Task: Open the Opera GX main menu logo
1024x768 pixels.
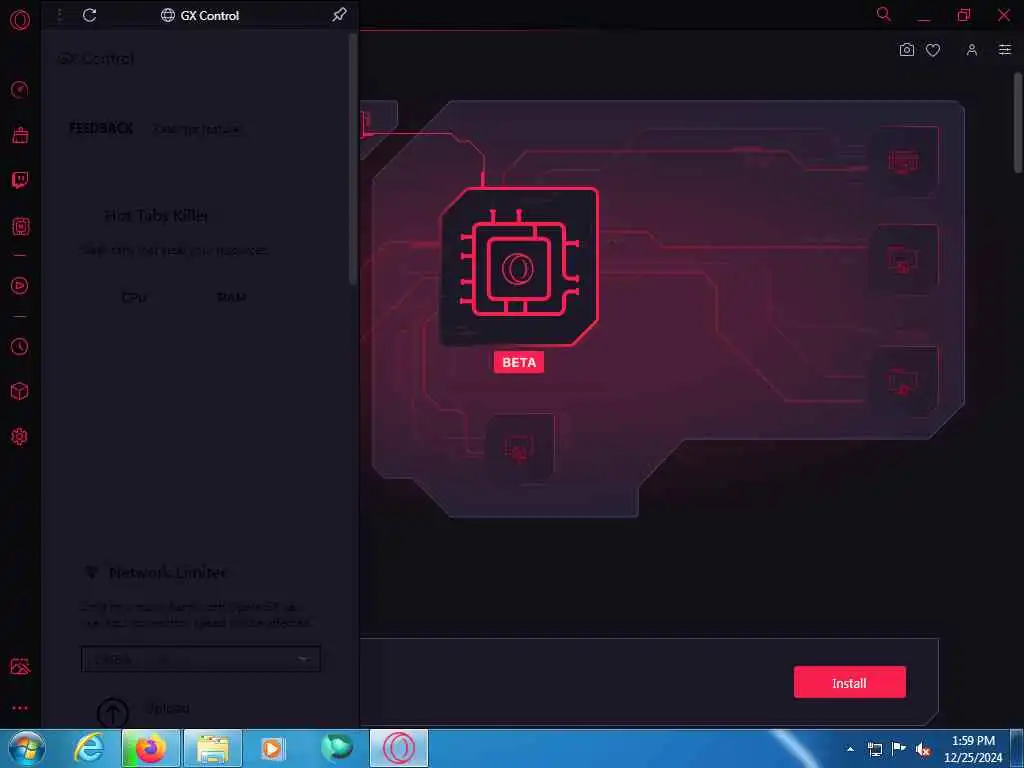Action: pos(20,20)
